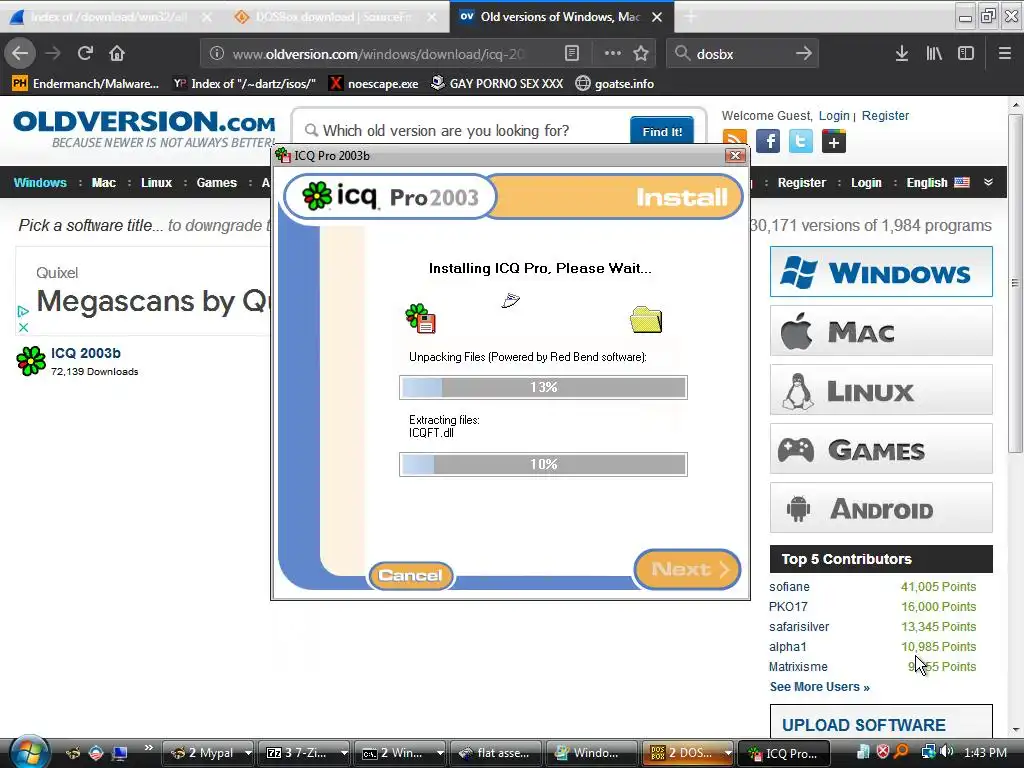Show desktop via quick launch icon
Screen dimensions: 1024x768
pyautogui.click(x=120, y=753)
